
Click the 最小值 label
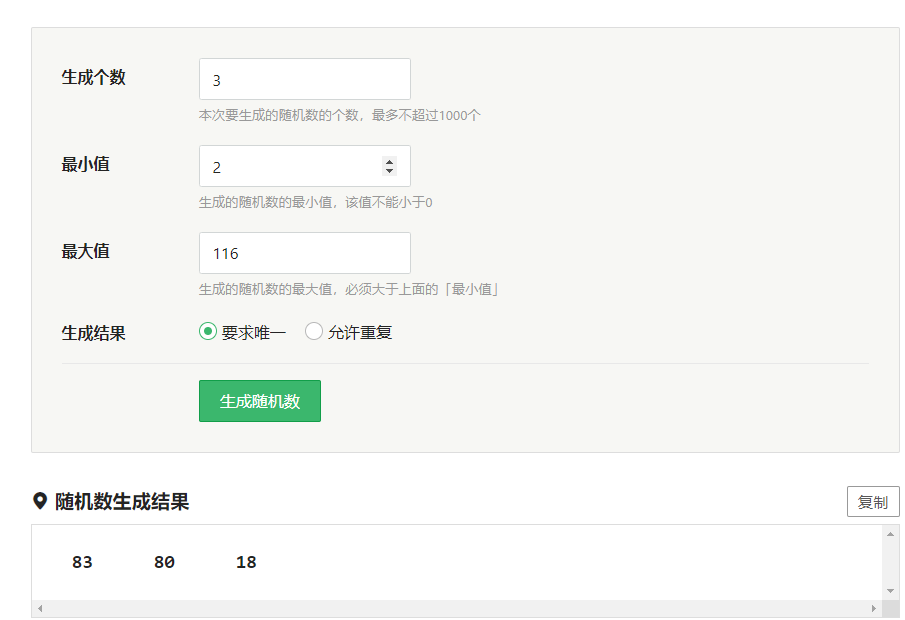85,165
